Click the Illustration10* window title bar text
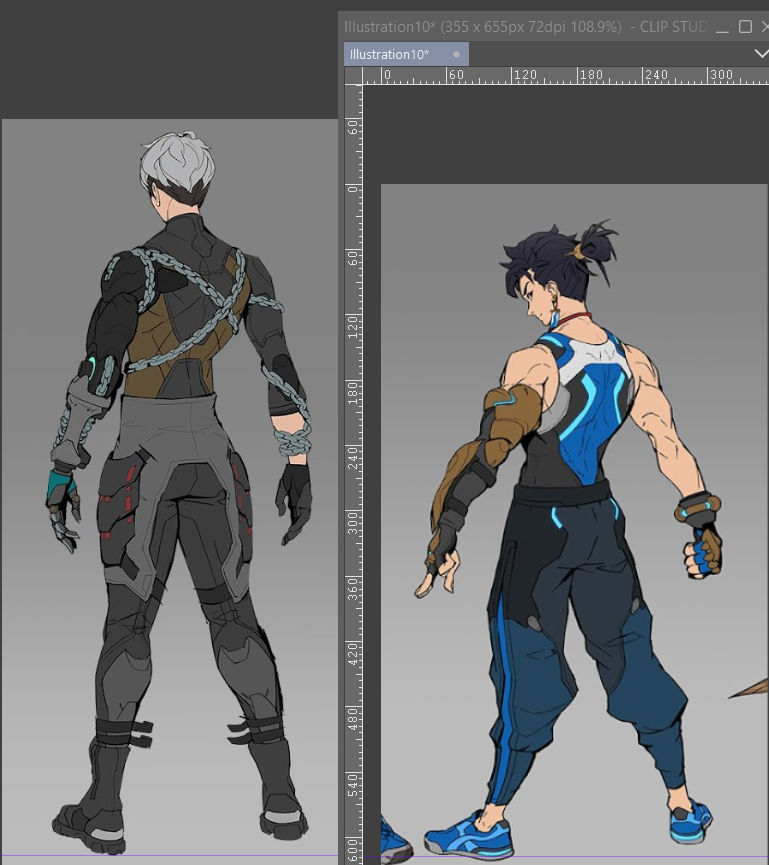769x865 pixels. pos(526,26)
